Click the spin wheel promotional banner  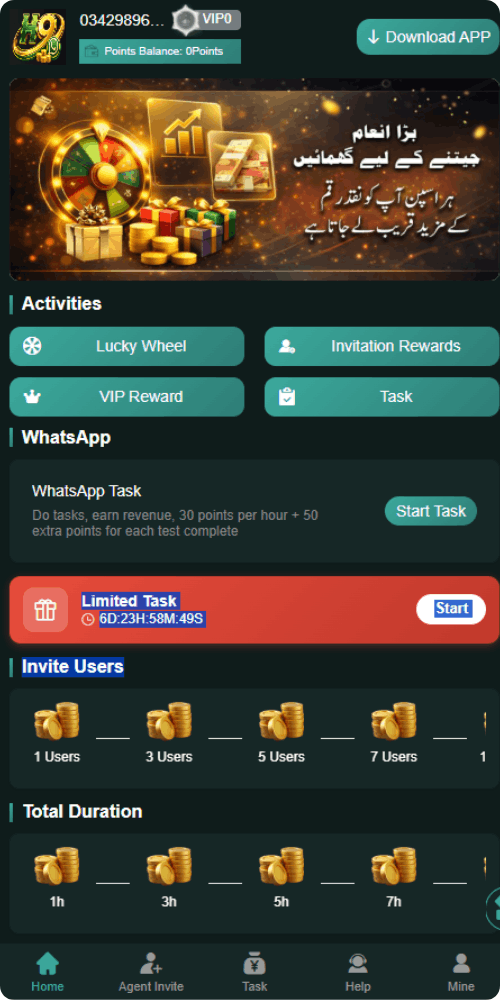point(254,179)
